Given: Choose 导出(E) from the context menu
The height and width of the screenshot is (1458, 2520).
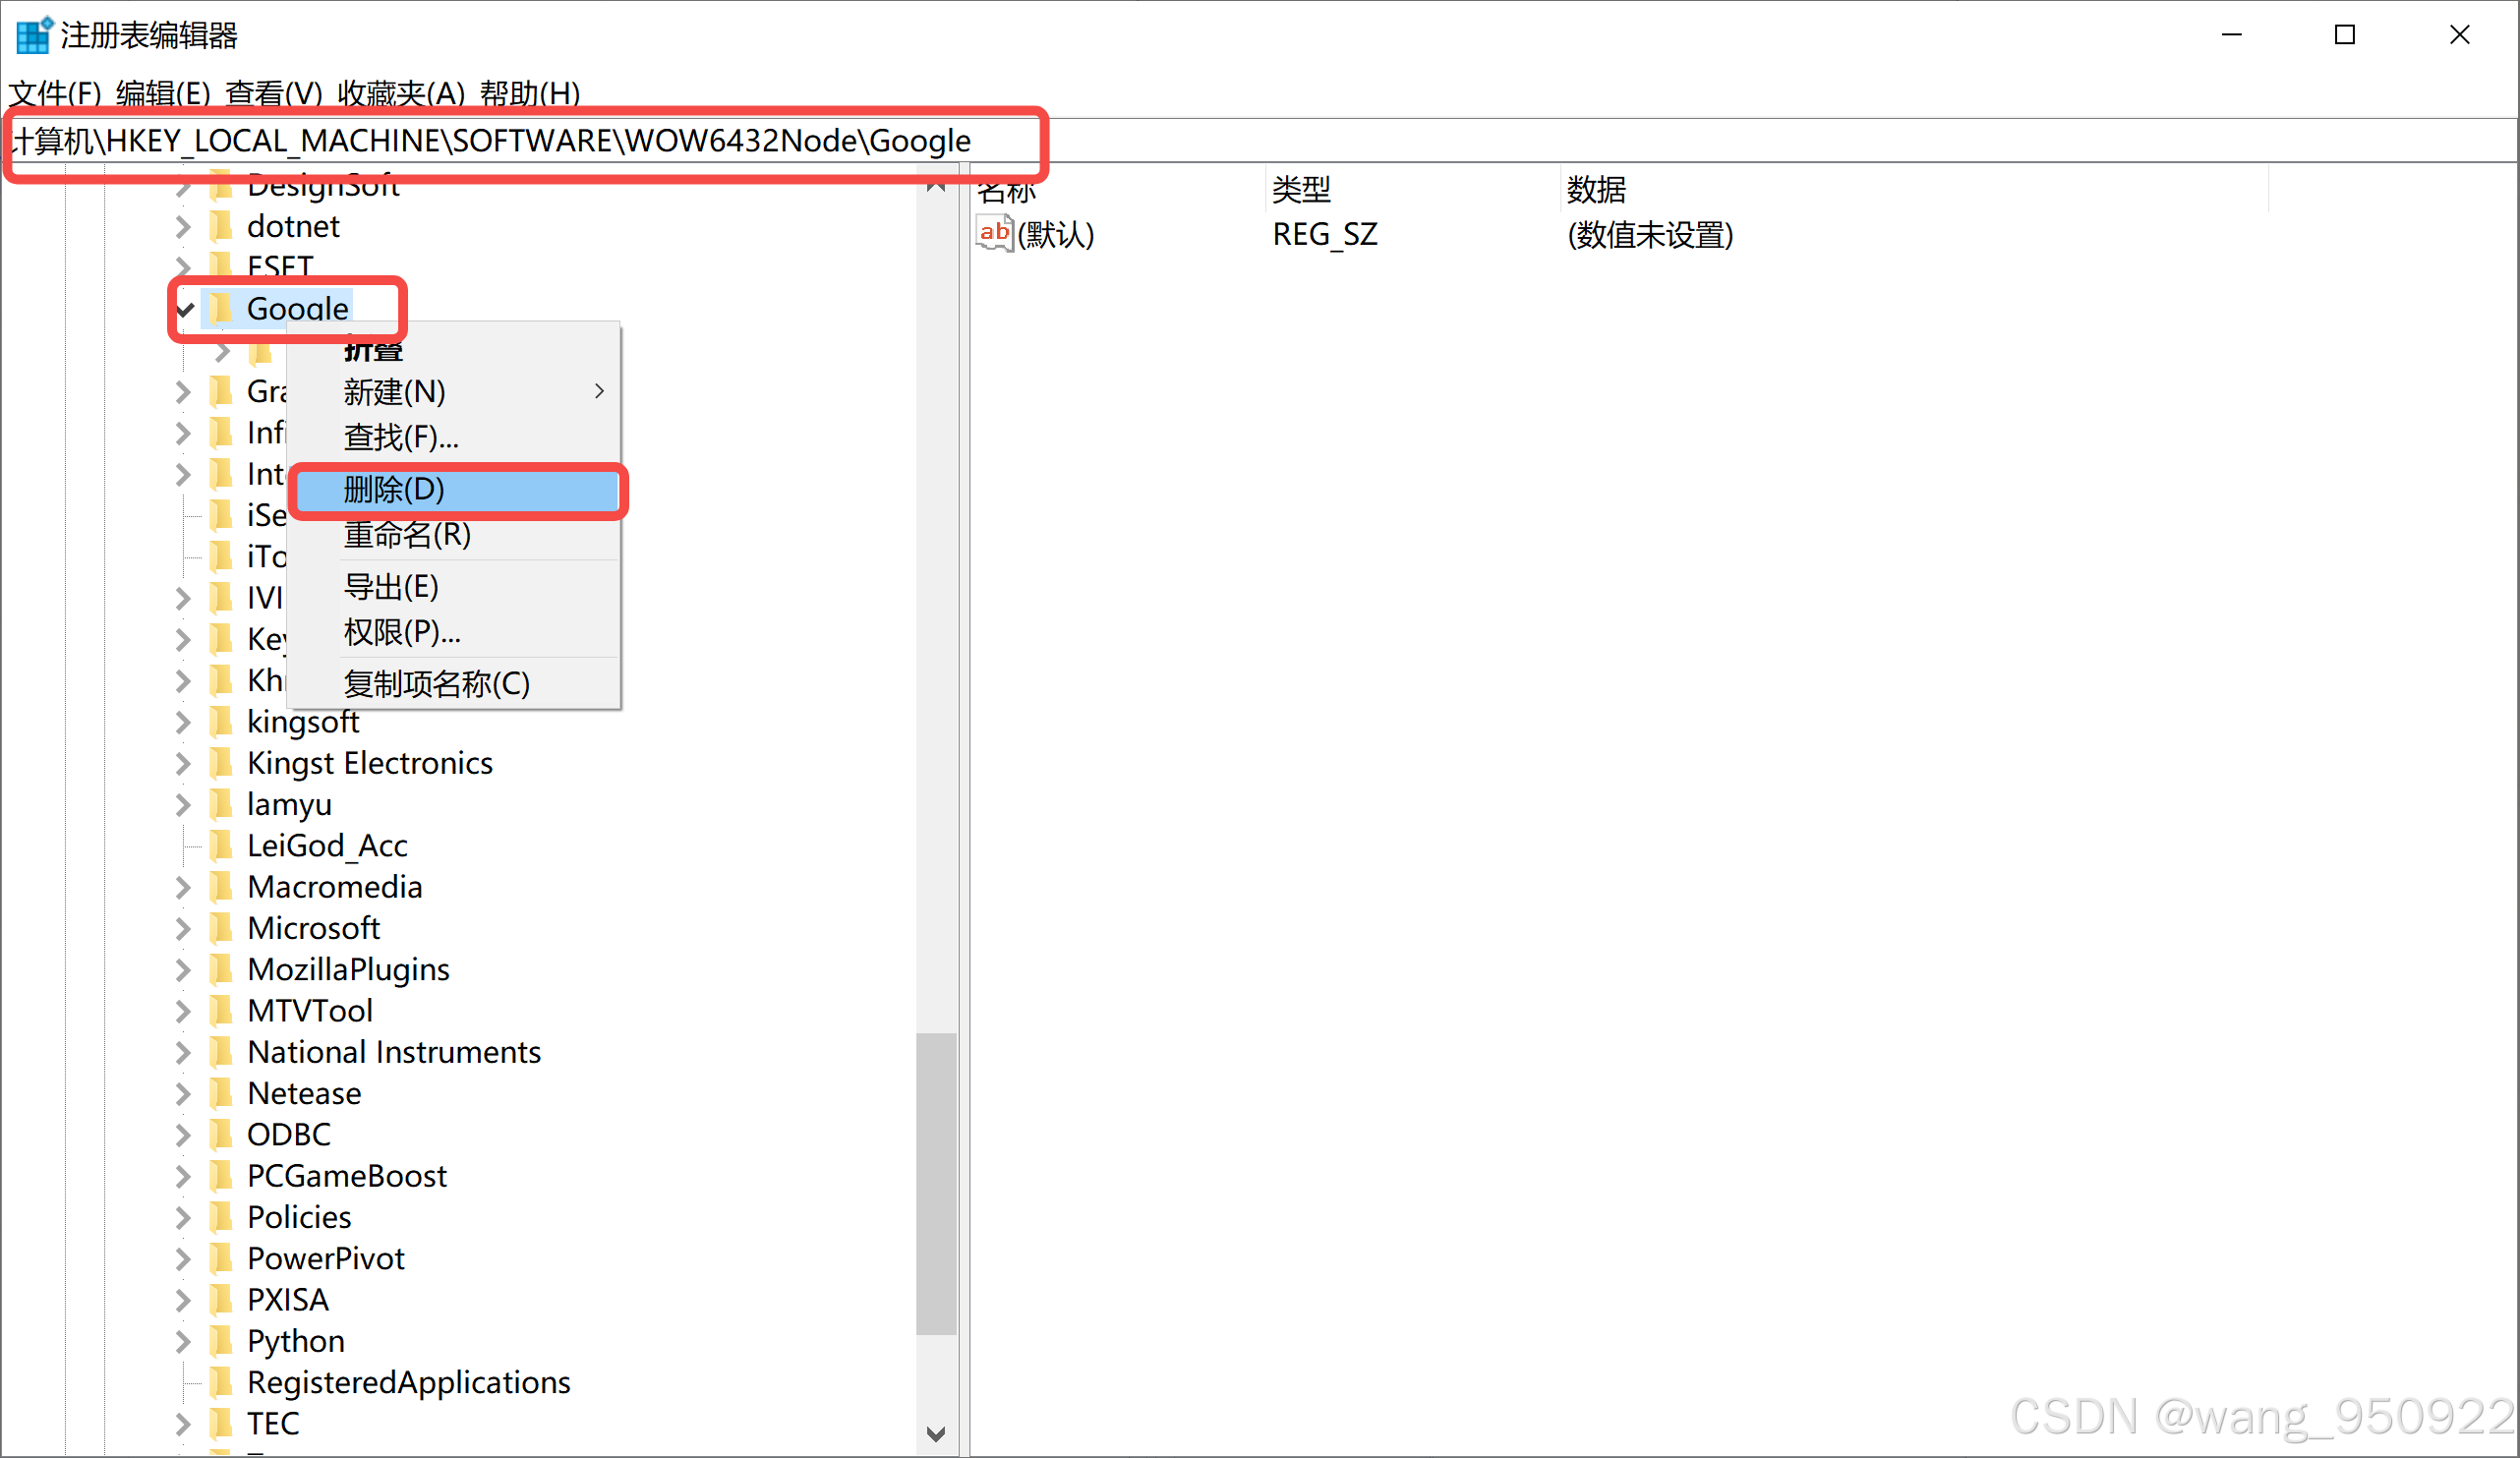Looking at the screenshot, I should pos(391,586).
